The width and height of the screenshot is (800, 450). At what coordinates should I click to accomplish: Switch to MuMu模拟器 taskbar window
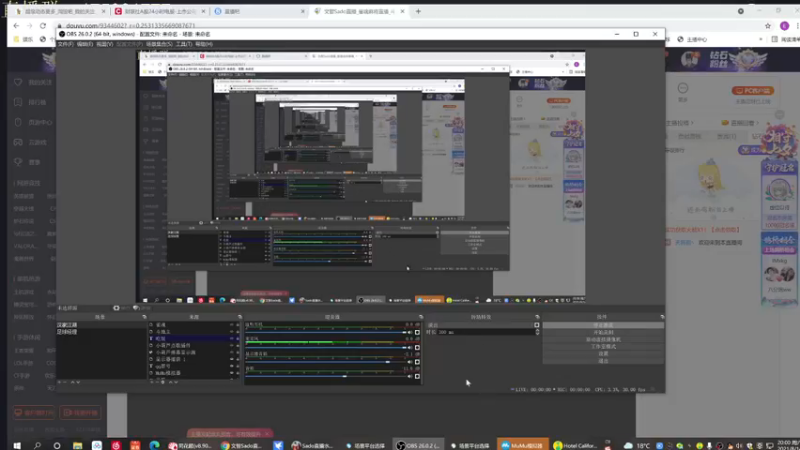pyautogui.click(x=522, y=445)
